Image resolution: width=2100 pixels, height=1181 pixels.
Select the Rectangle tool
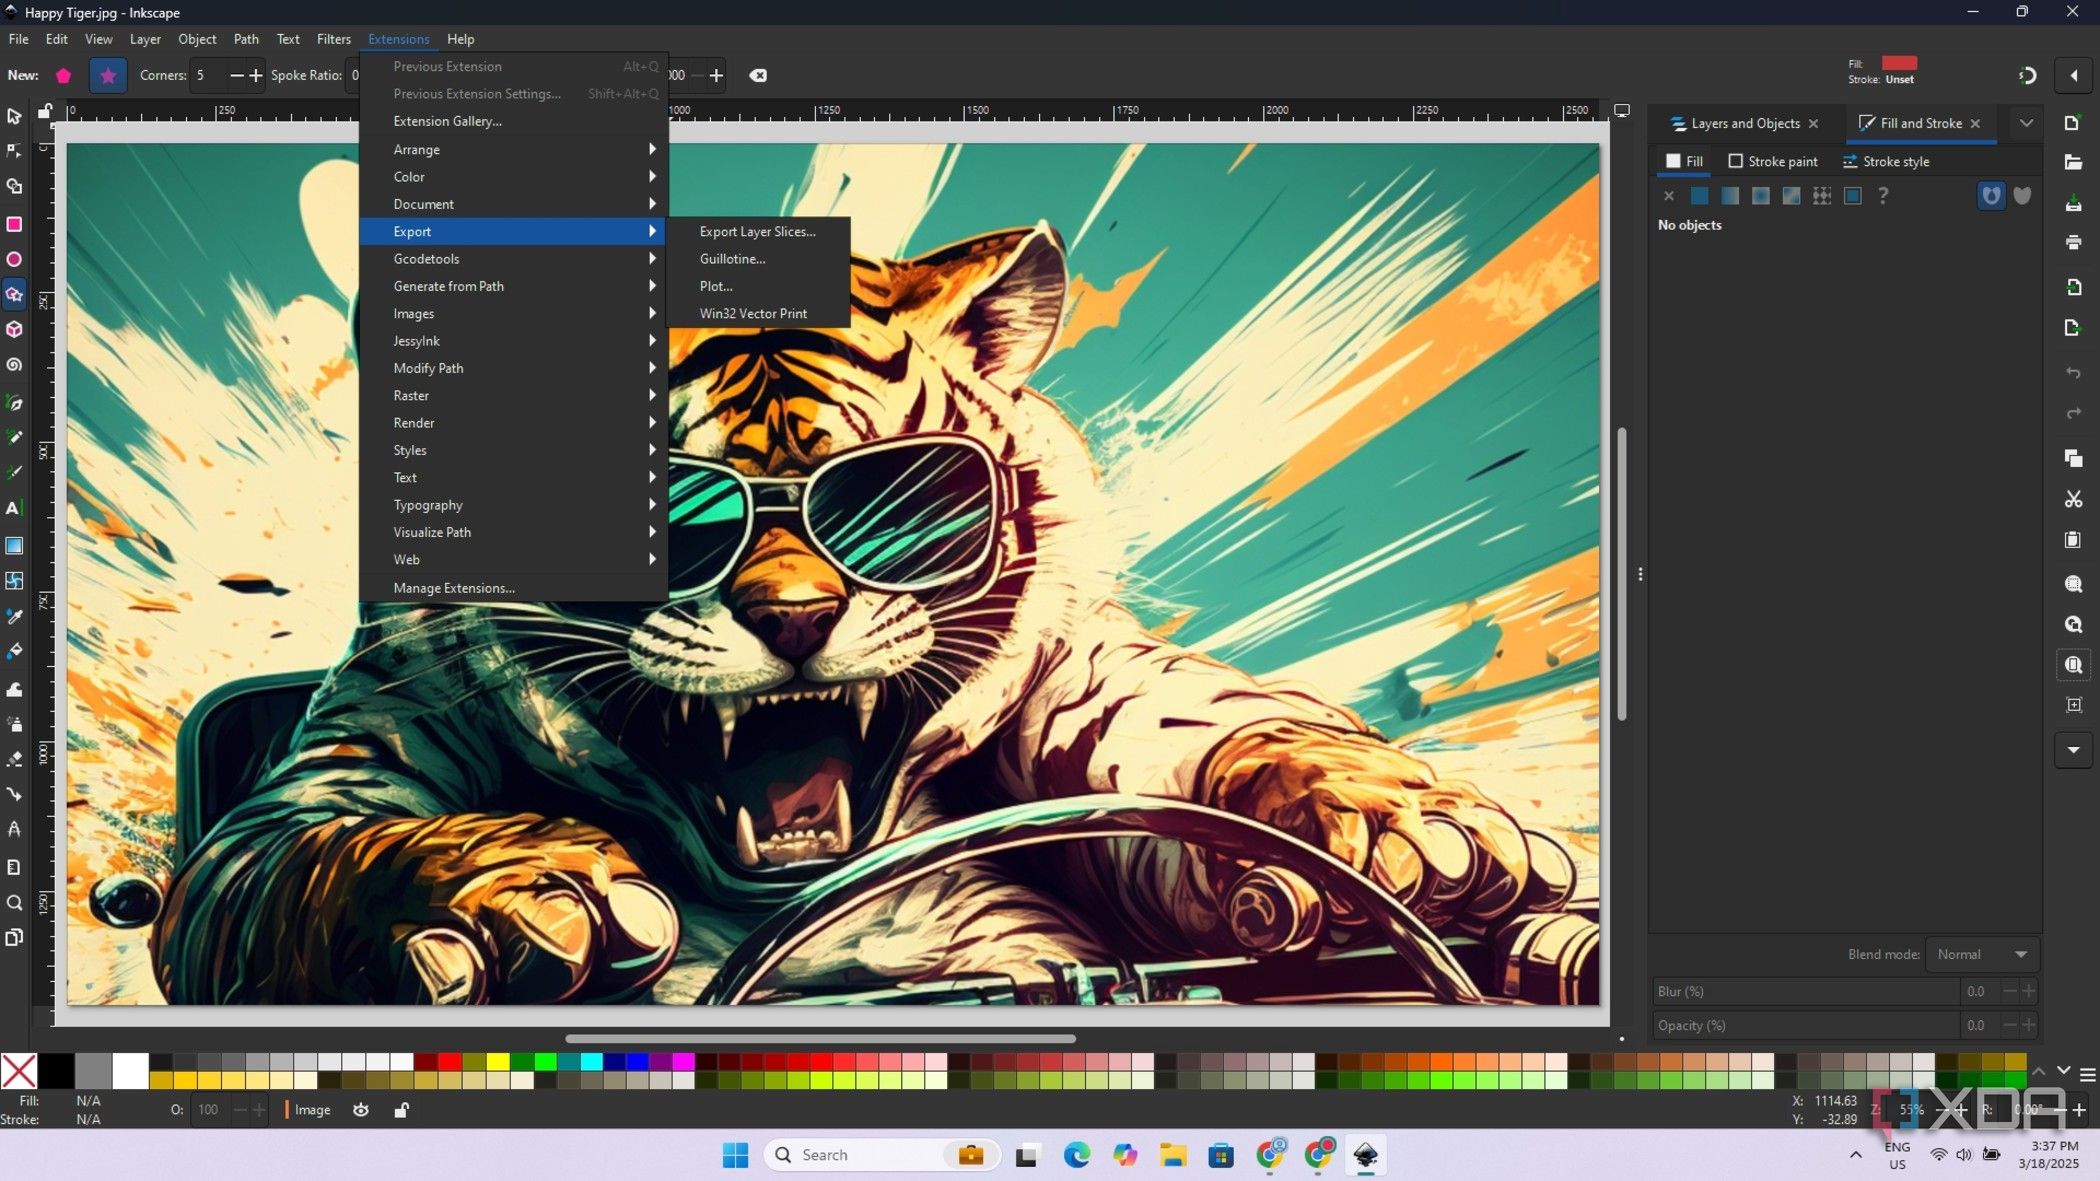point(14,224)
